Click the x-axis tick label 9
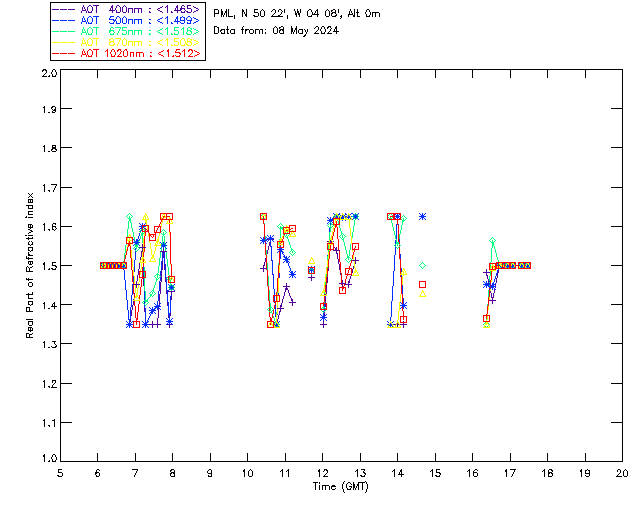Viewport: 640px width, 512px height. pyautogui.click(x=210, y=473)
